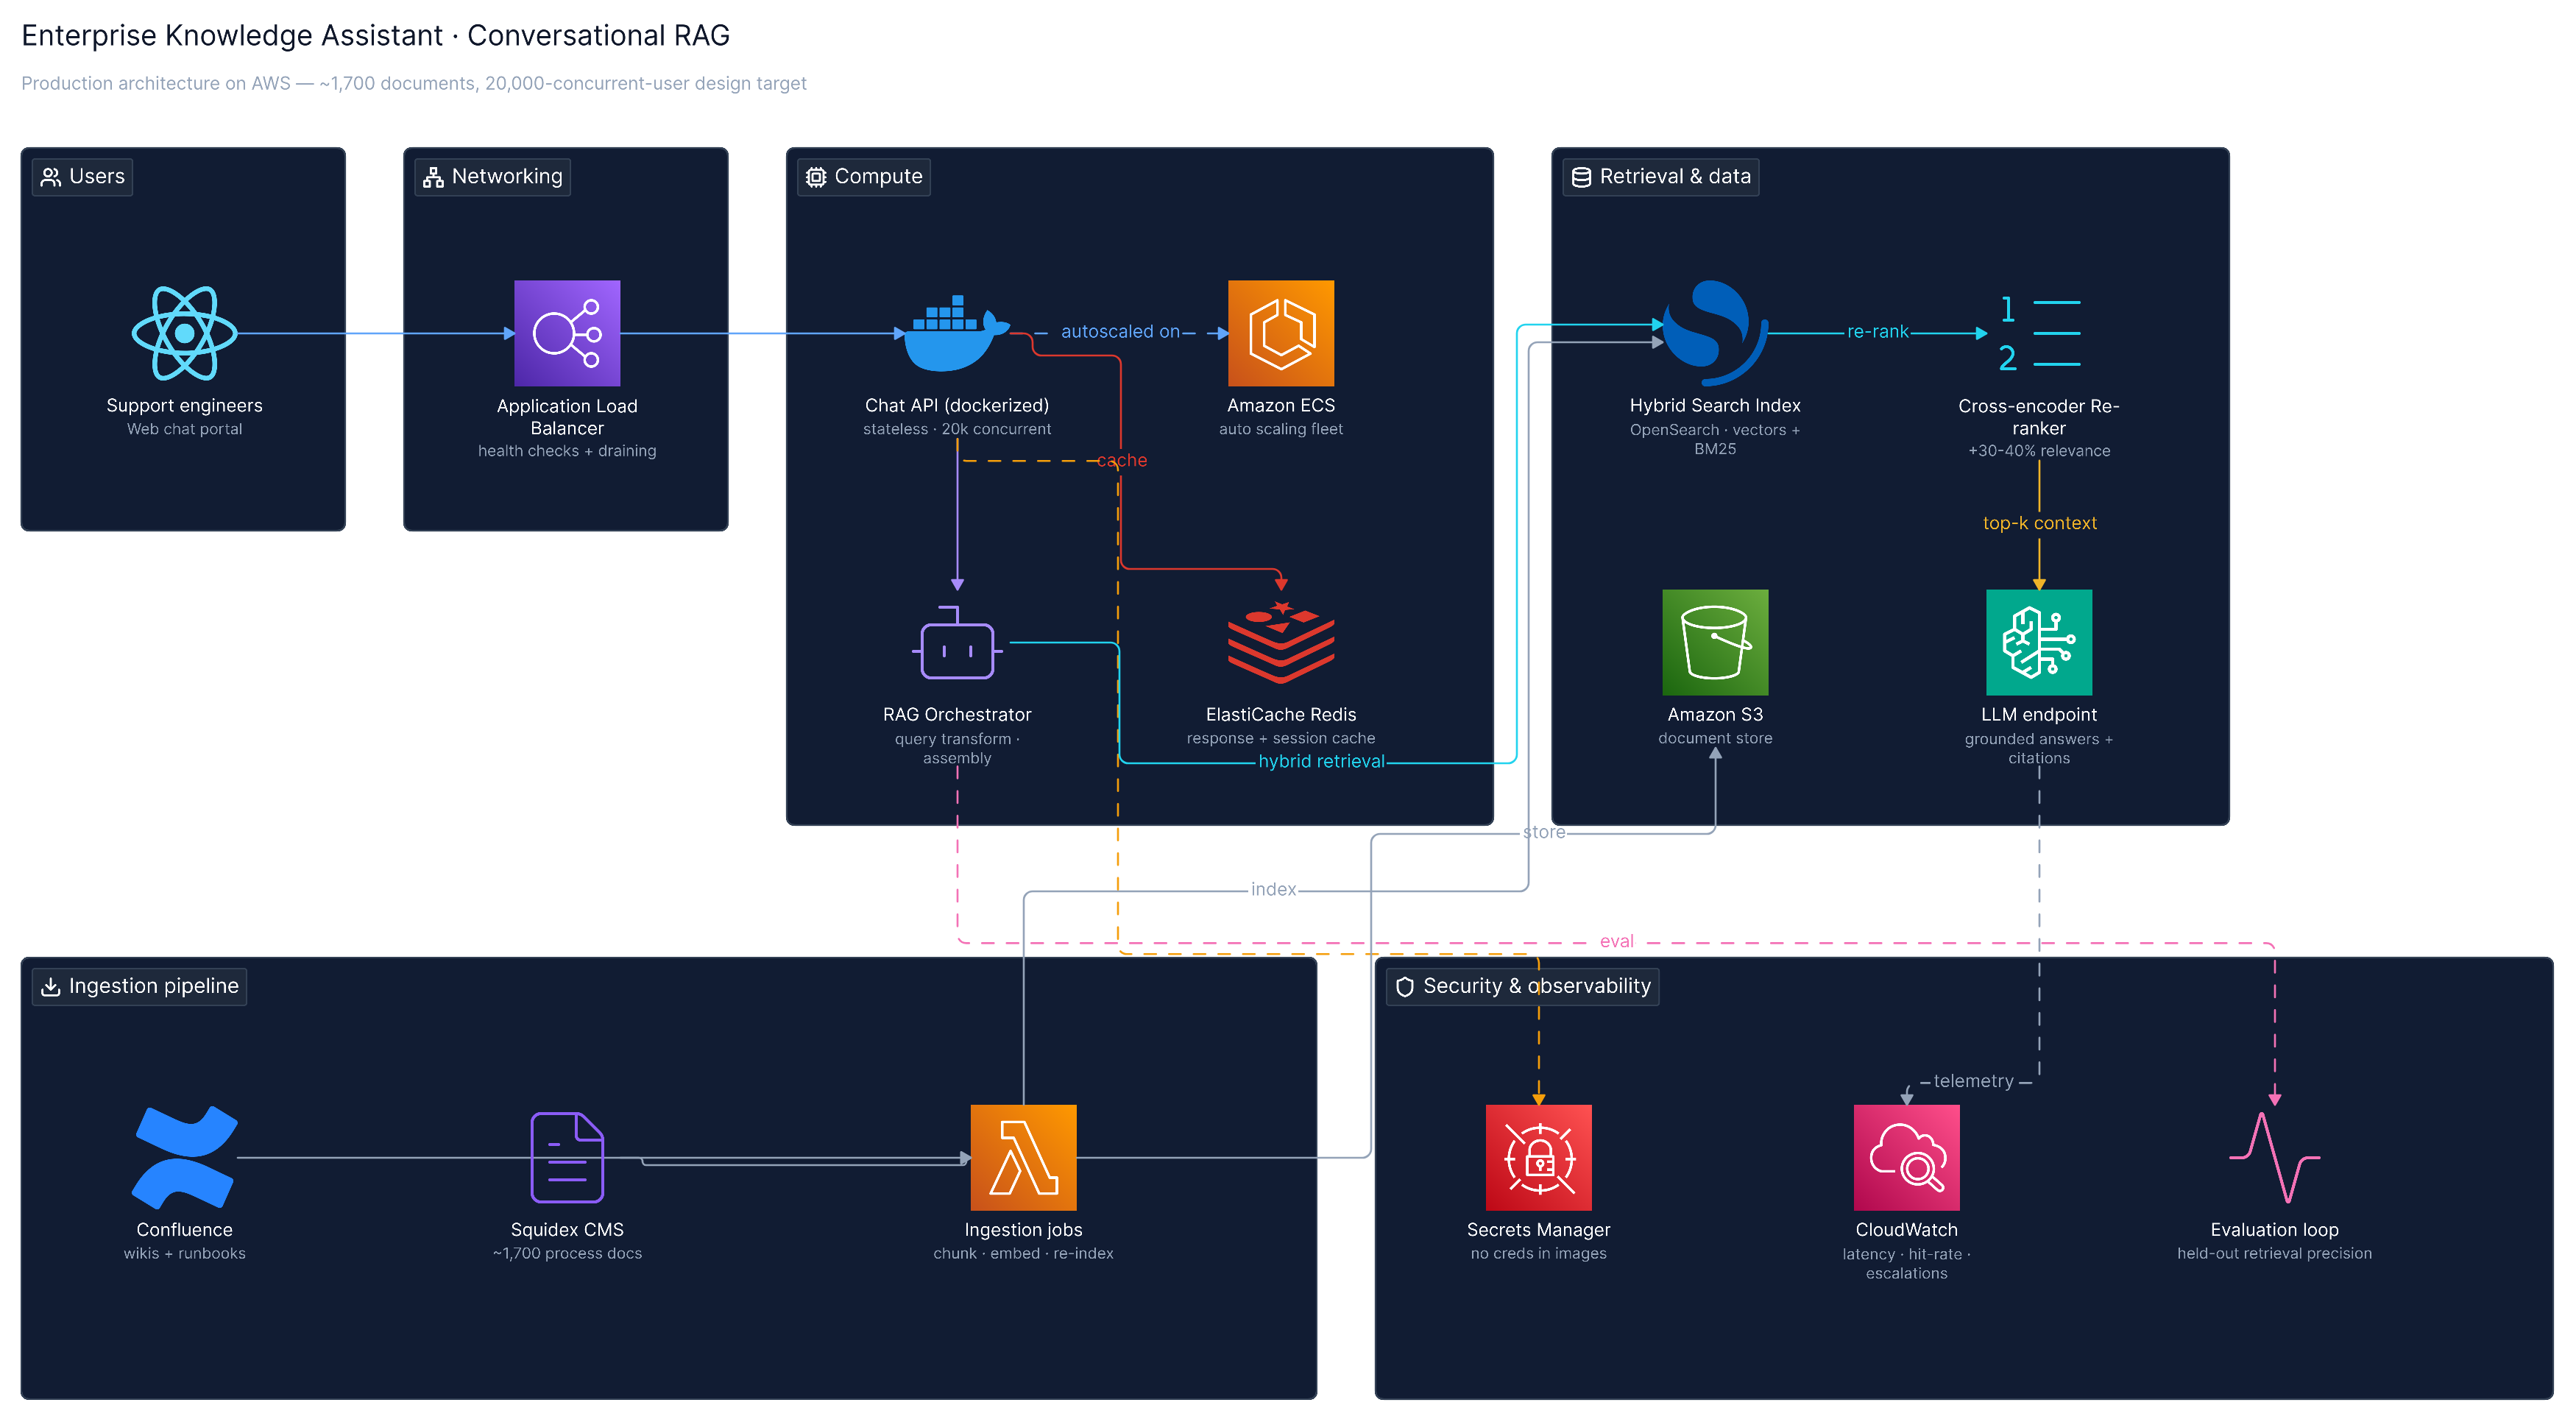Click the React atom icon for Support engineers

click(x=184, y=333)
